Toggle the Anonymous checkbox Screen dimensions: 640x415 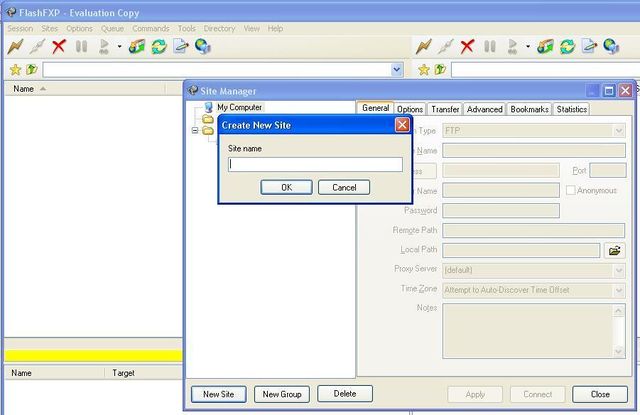571,190
